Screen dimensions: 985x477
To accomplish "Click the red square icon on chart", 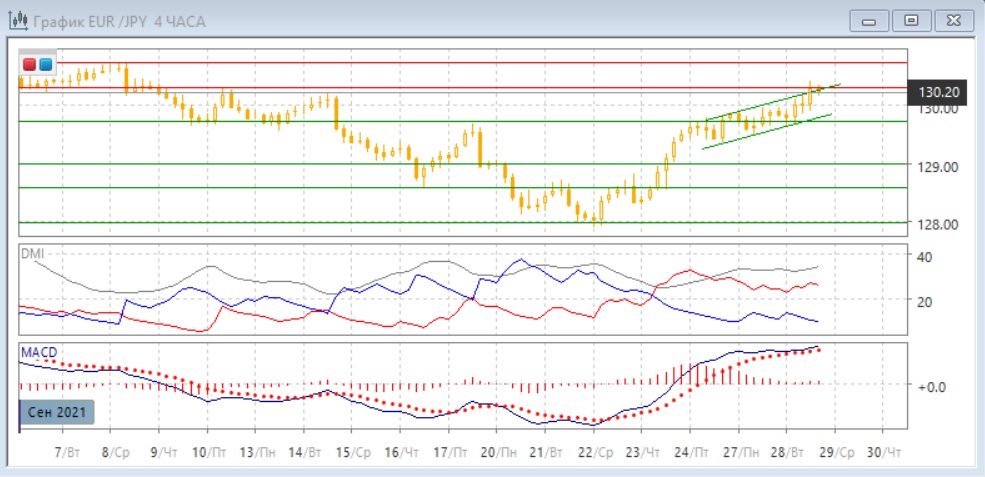I will [29, 64].
